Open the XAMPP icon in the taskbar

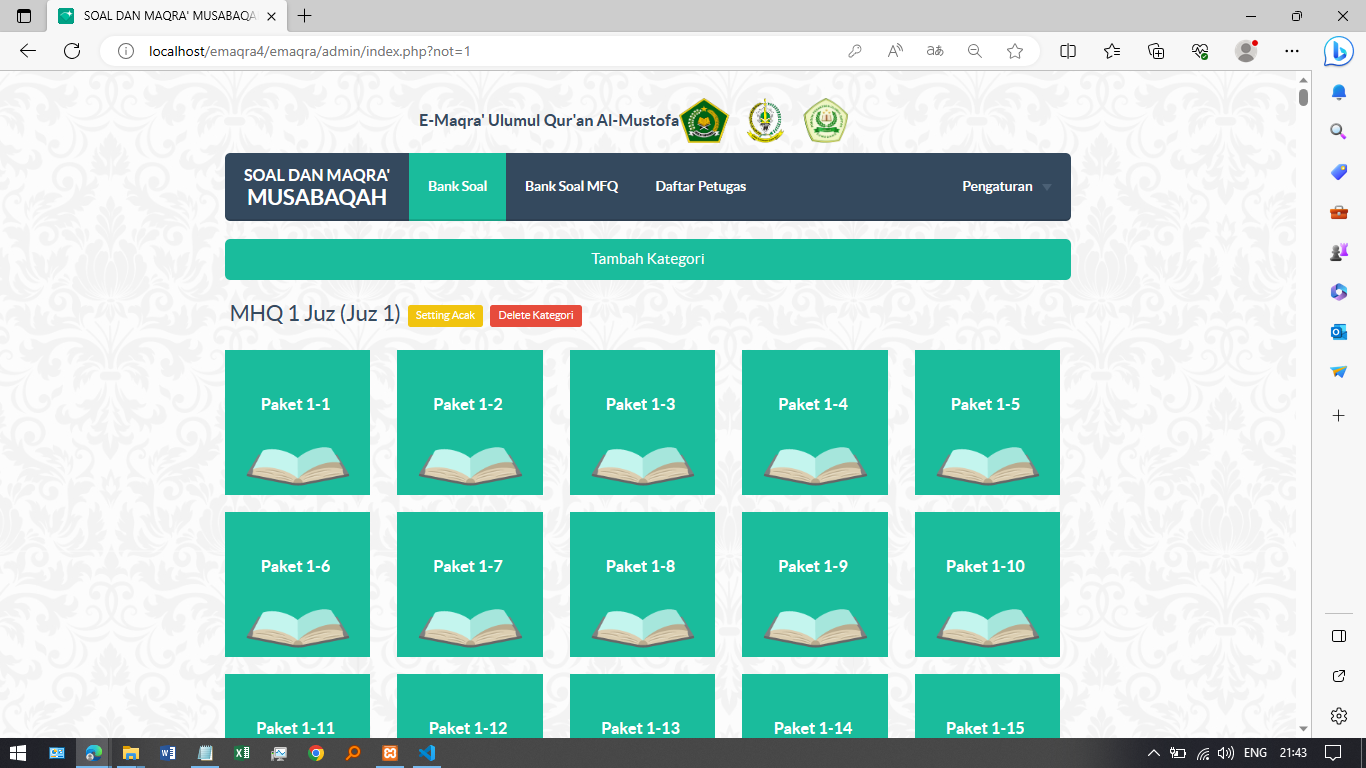390,753
